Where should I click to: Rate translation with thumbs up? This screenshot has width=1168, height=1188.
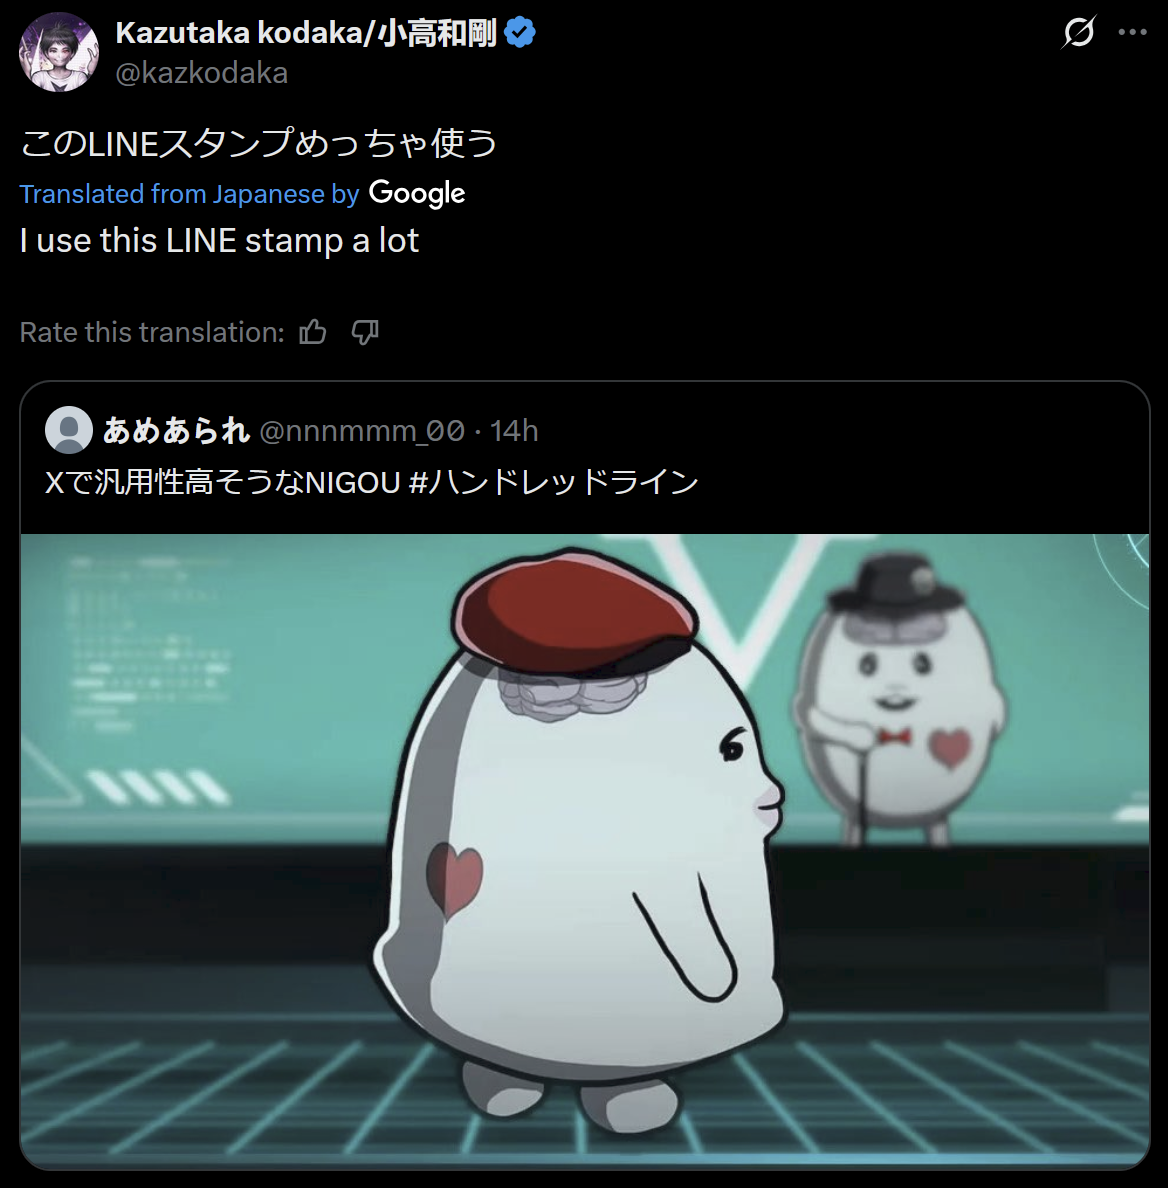coord(313,332)
